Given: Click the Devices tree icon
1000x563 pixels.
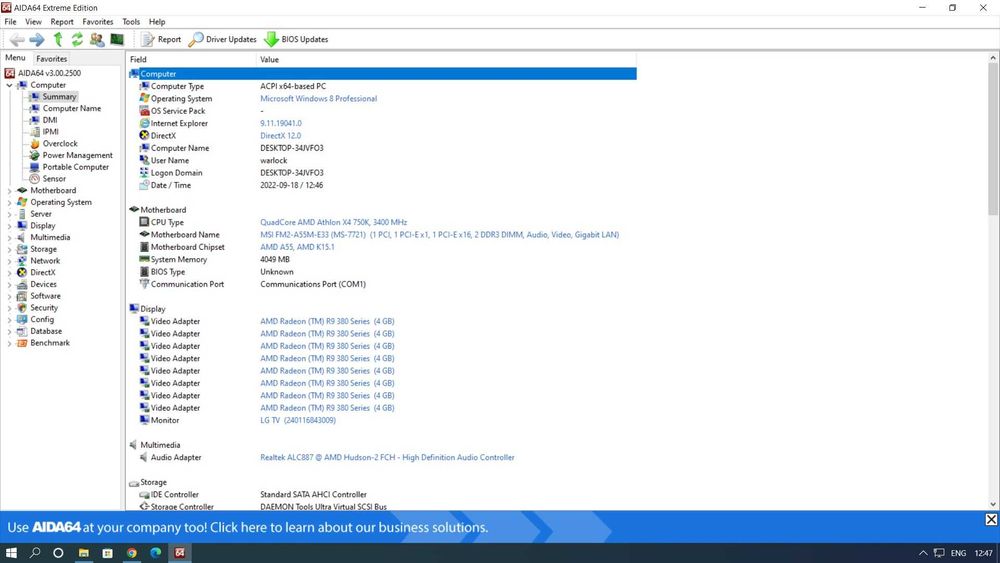Looking at the screenshot, I should [22, 284].
